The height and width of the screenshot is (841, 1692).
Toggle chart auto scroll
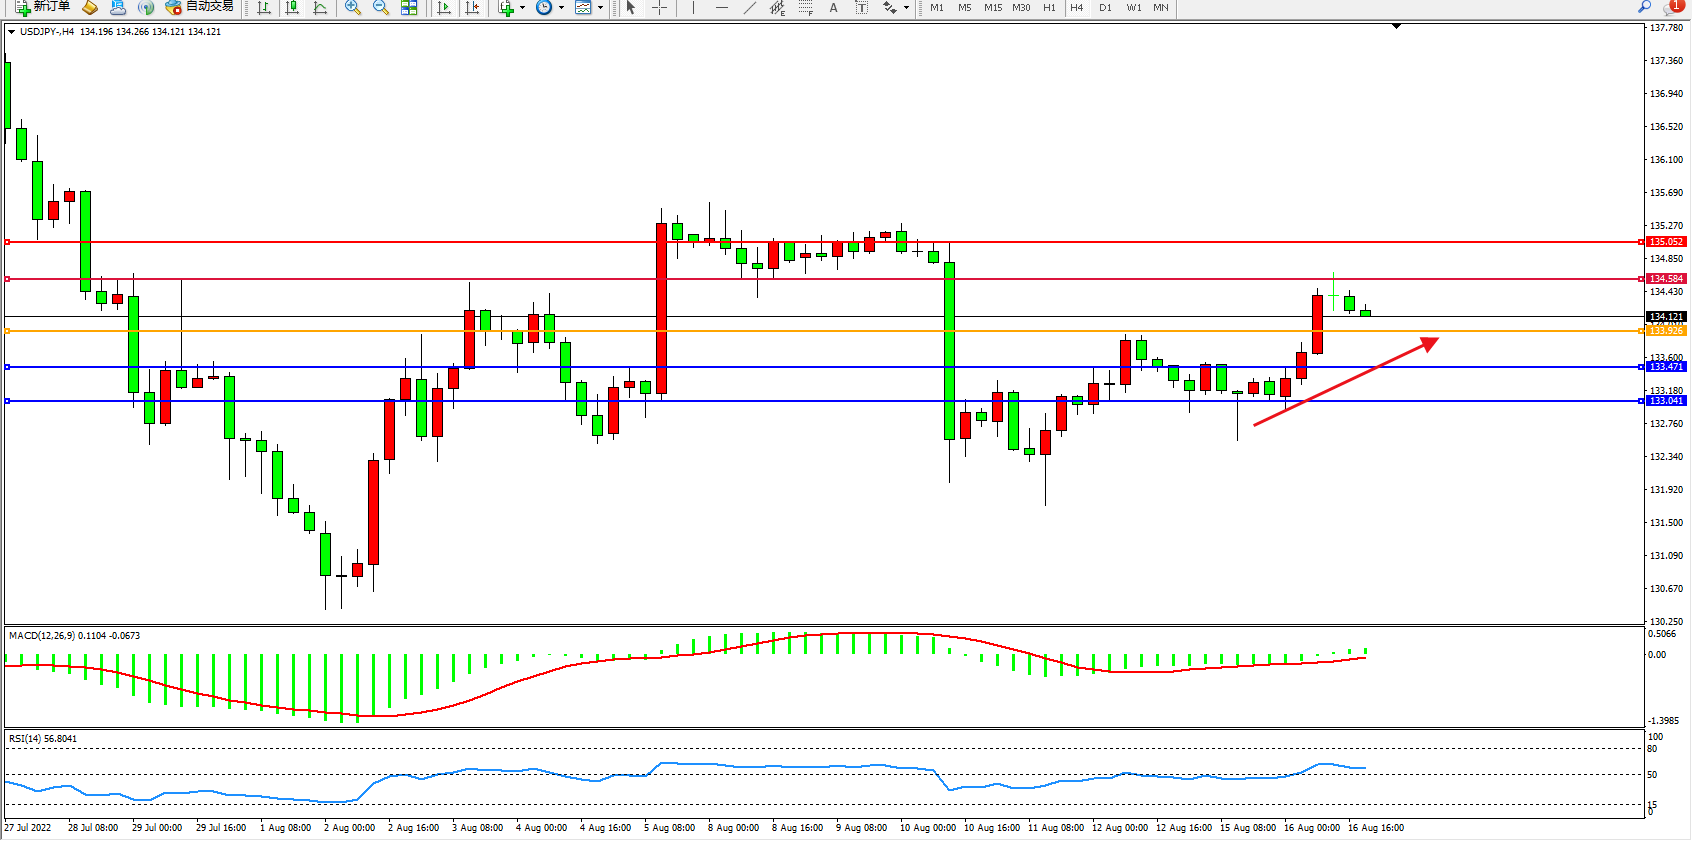pyautogui.click(x=445, y=8)
